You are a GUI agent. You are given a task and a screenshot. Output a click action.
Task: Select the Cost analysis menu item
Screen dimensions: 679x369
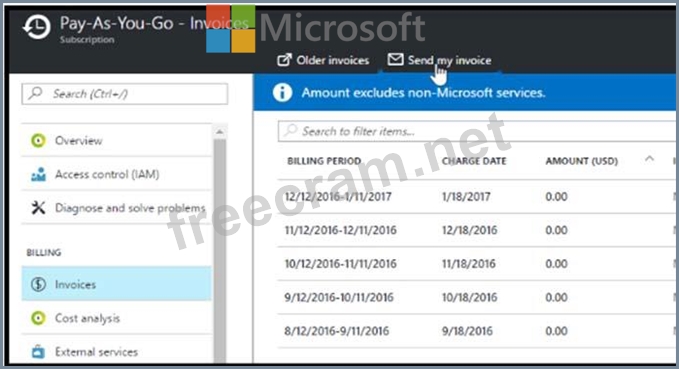point(116,318)
